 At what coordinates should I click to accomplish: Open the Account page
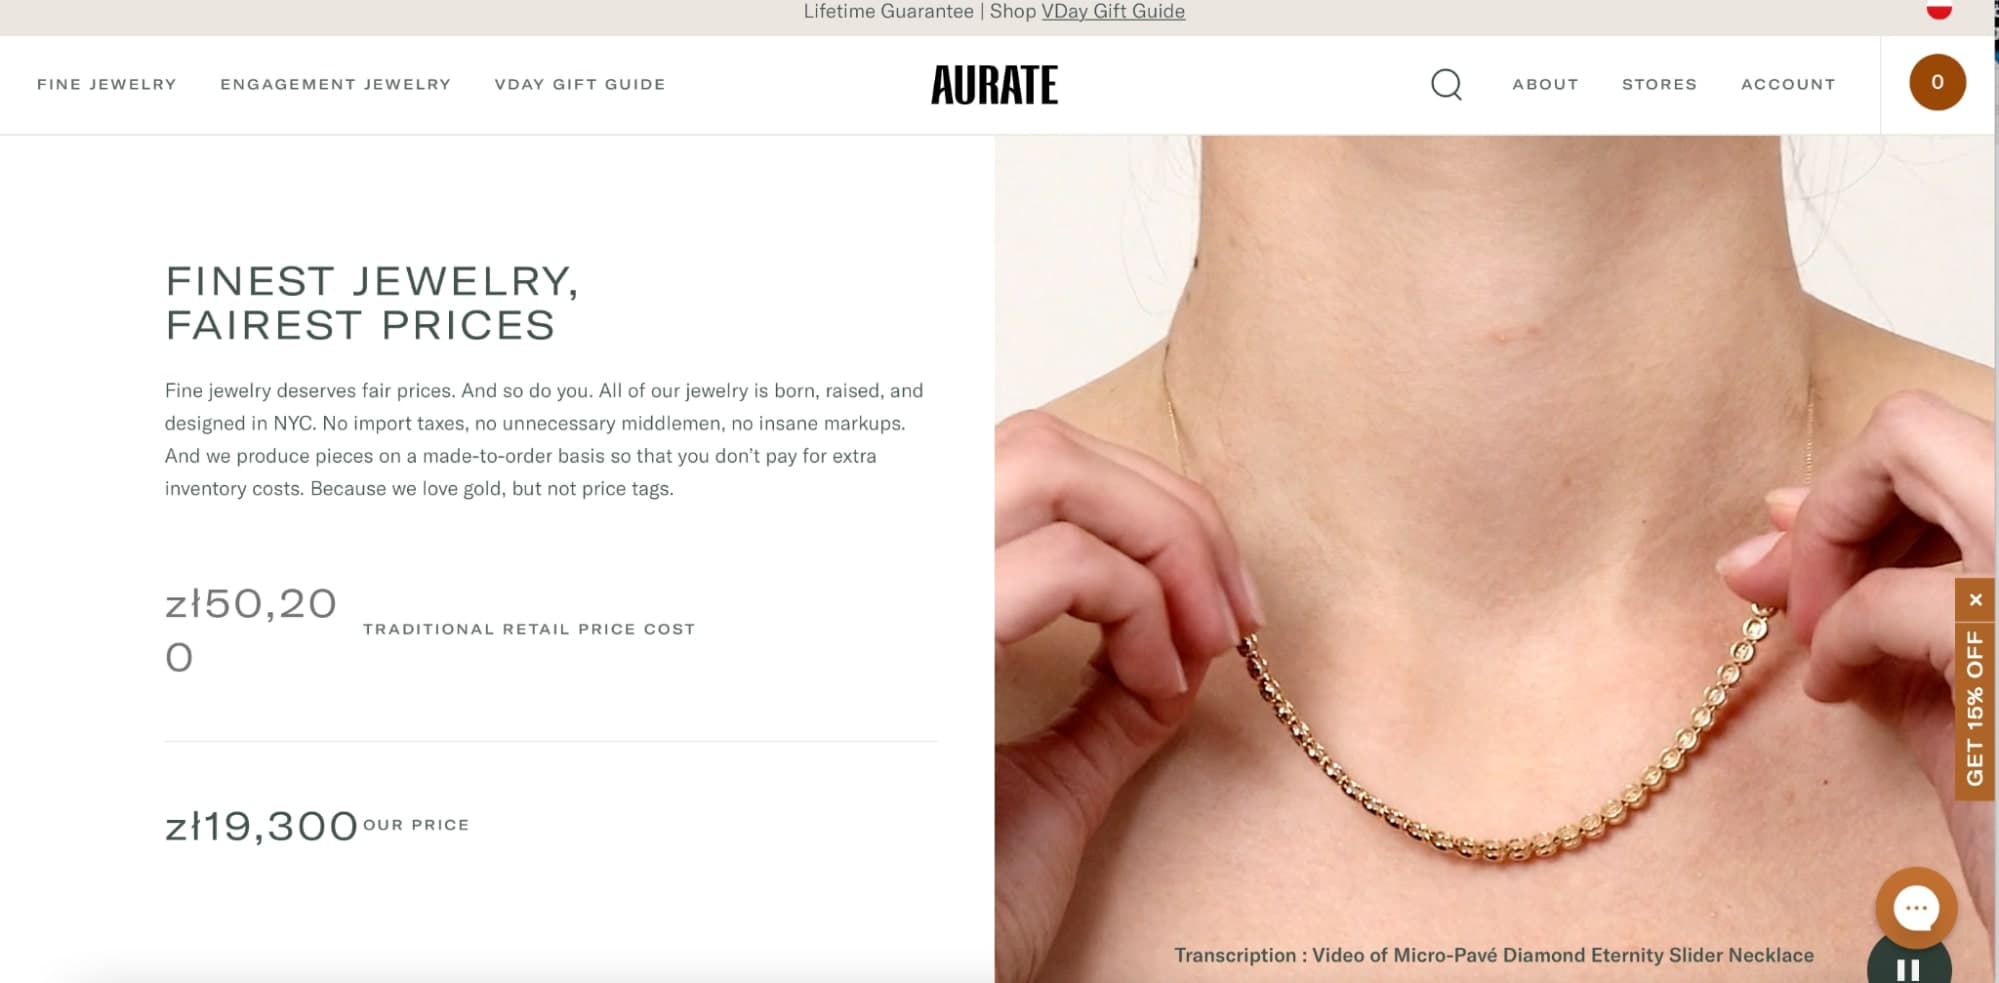click(x=1788, y=85)
